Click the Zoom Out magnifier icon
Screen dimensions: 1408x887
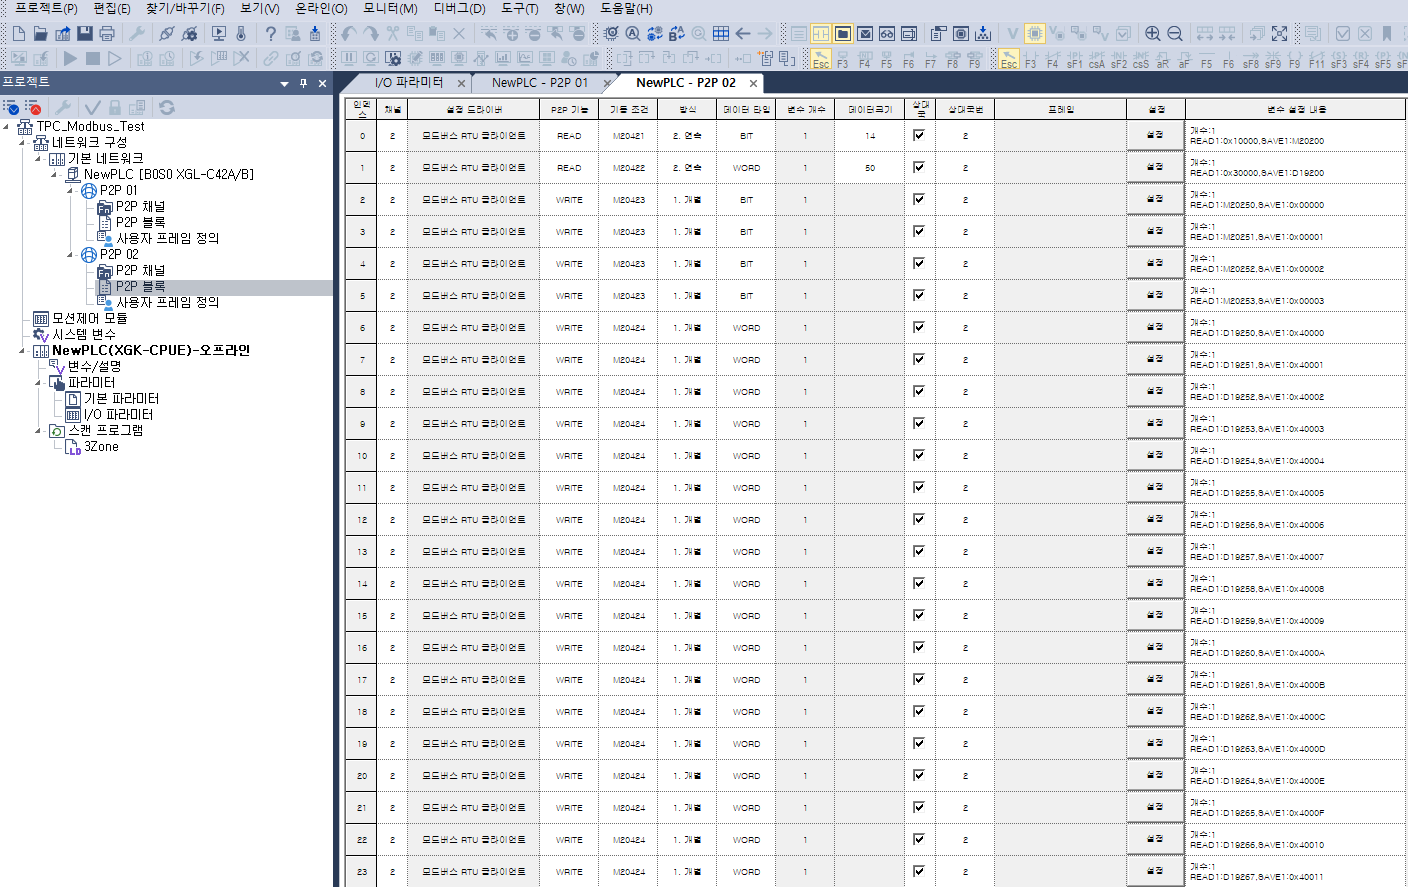1175,34
